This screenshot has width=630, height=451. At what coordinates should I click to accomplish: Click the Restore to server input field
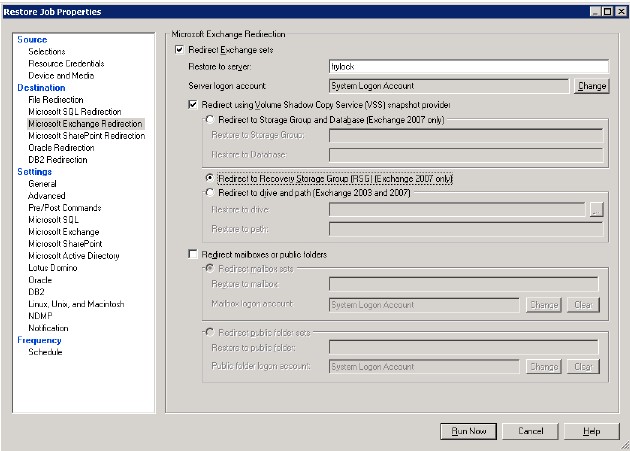(468, 67)
